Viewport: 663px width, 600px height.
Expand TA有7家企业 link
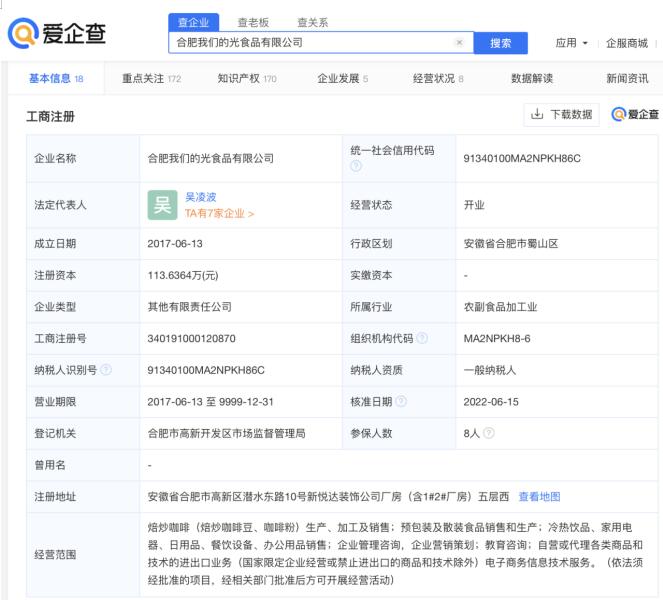click(x=219, y=213)
